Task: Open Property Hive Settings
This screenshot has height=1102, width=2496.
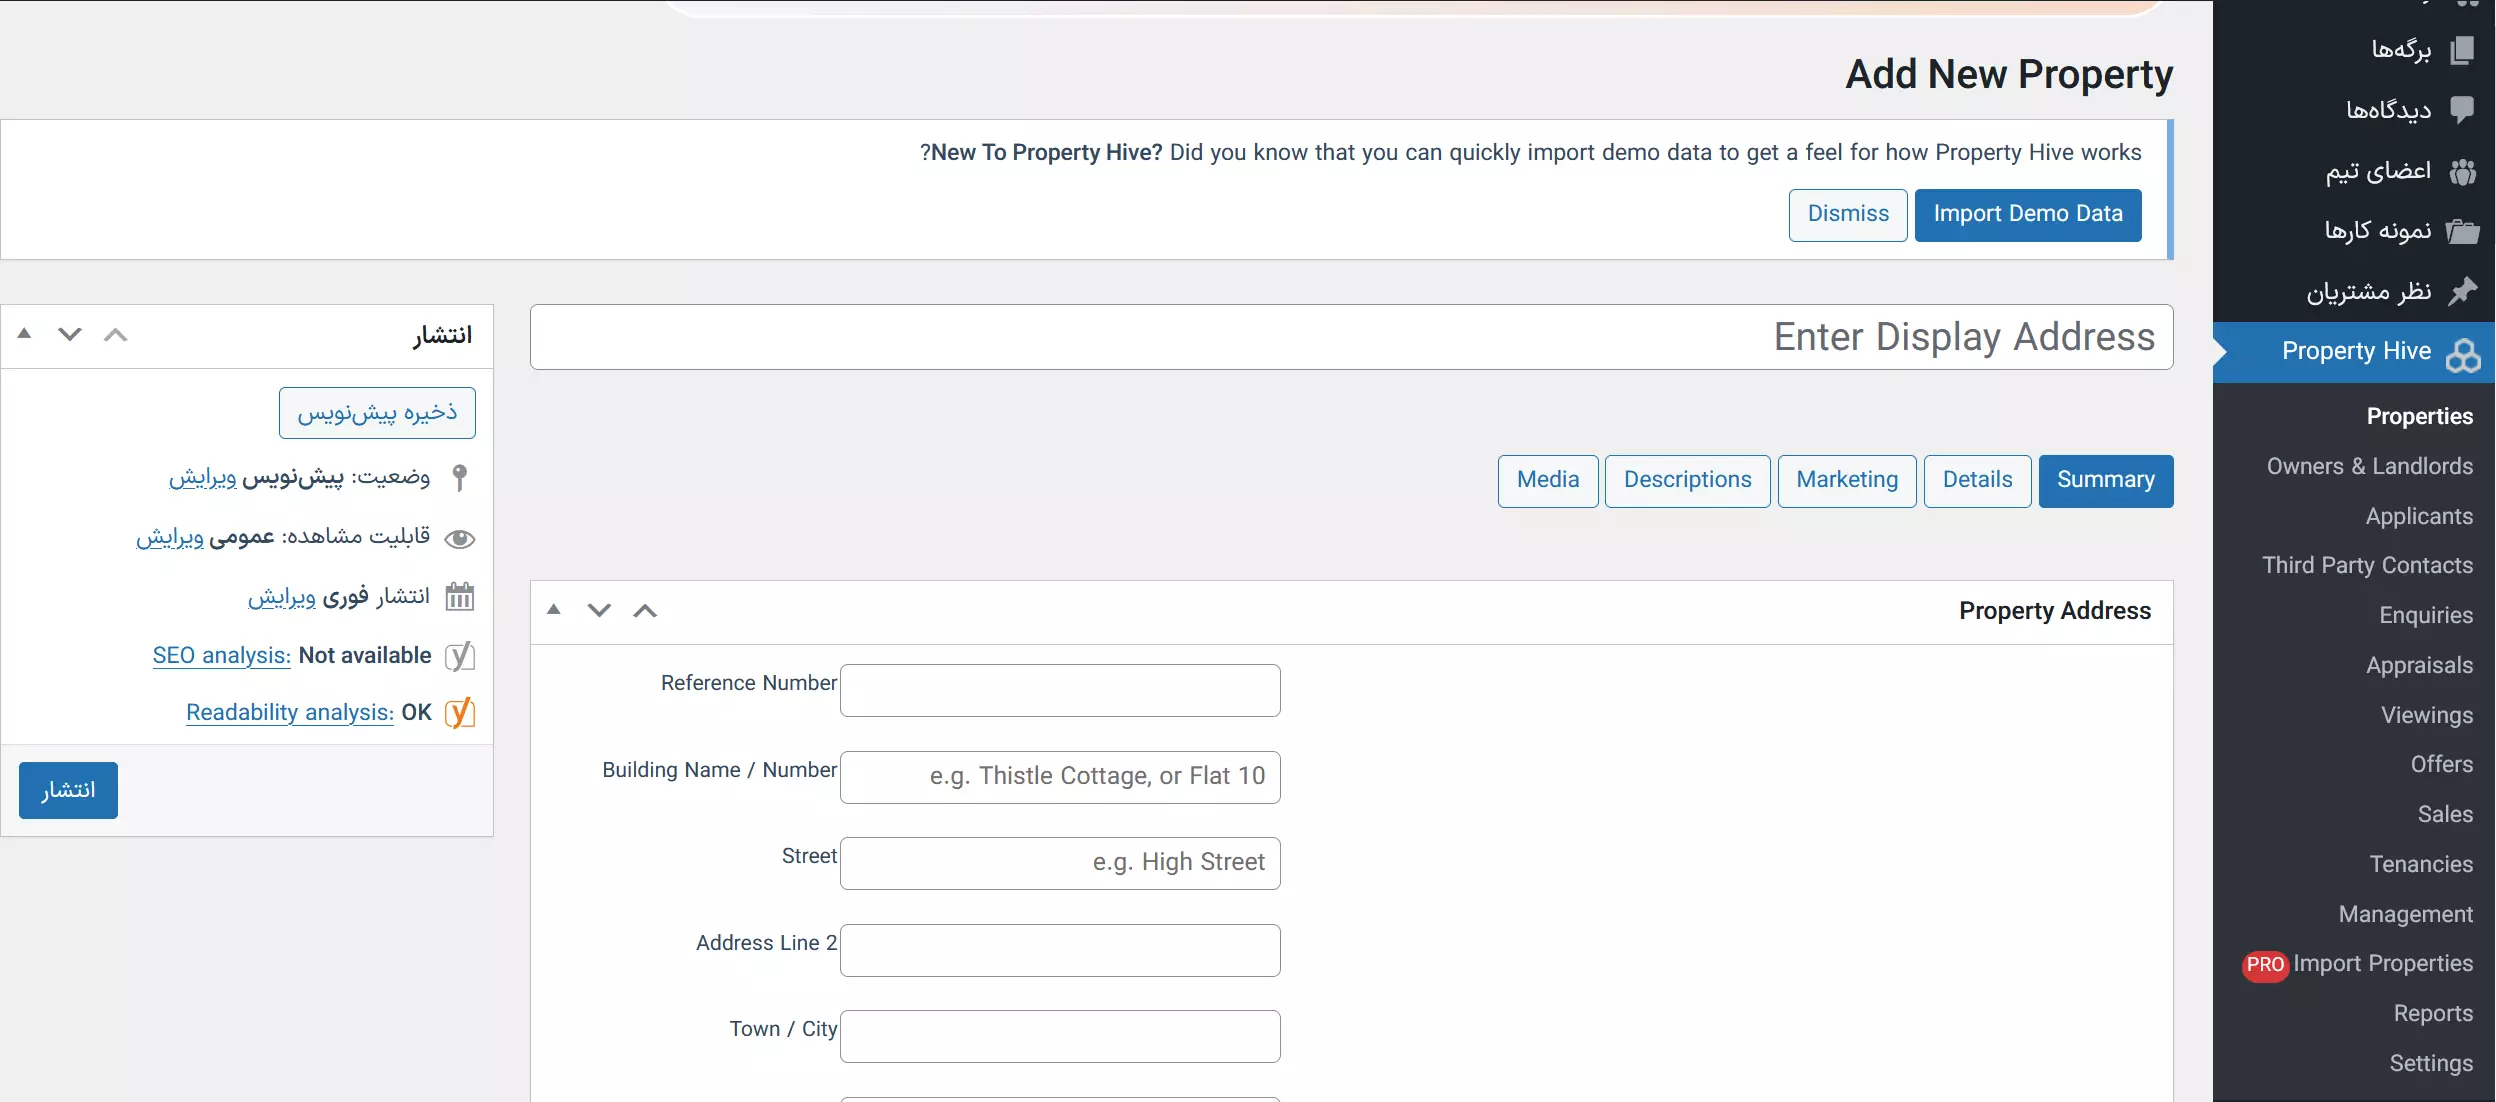Action: tap(2431, 1064)
